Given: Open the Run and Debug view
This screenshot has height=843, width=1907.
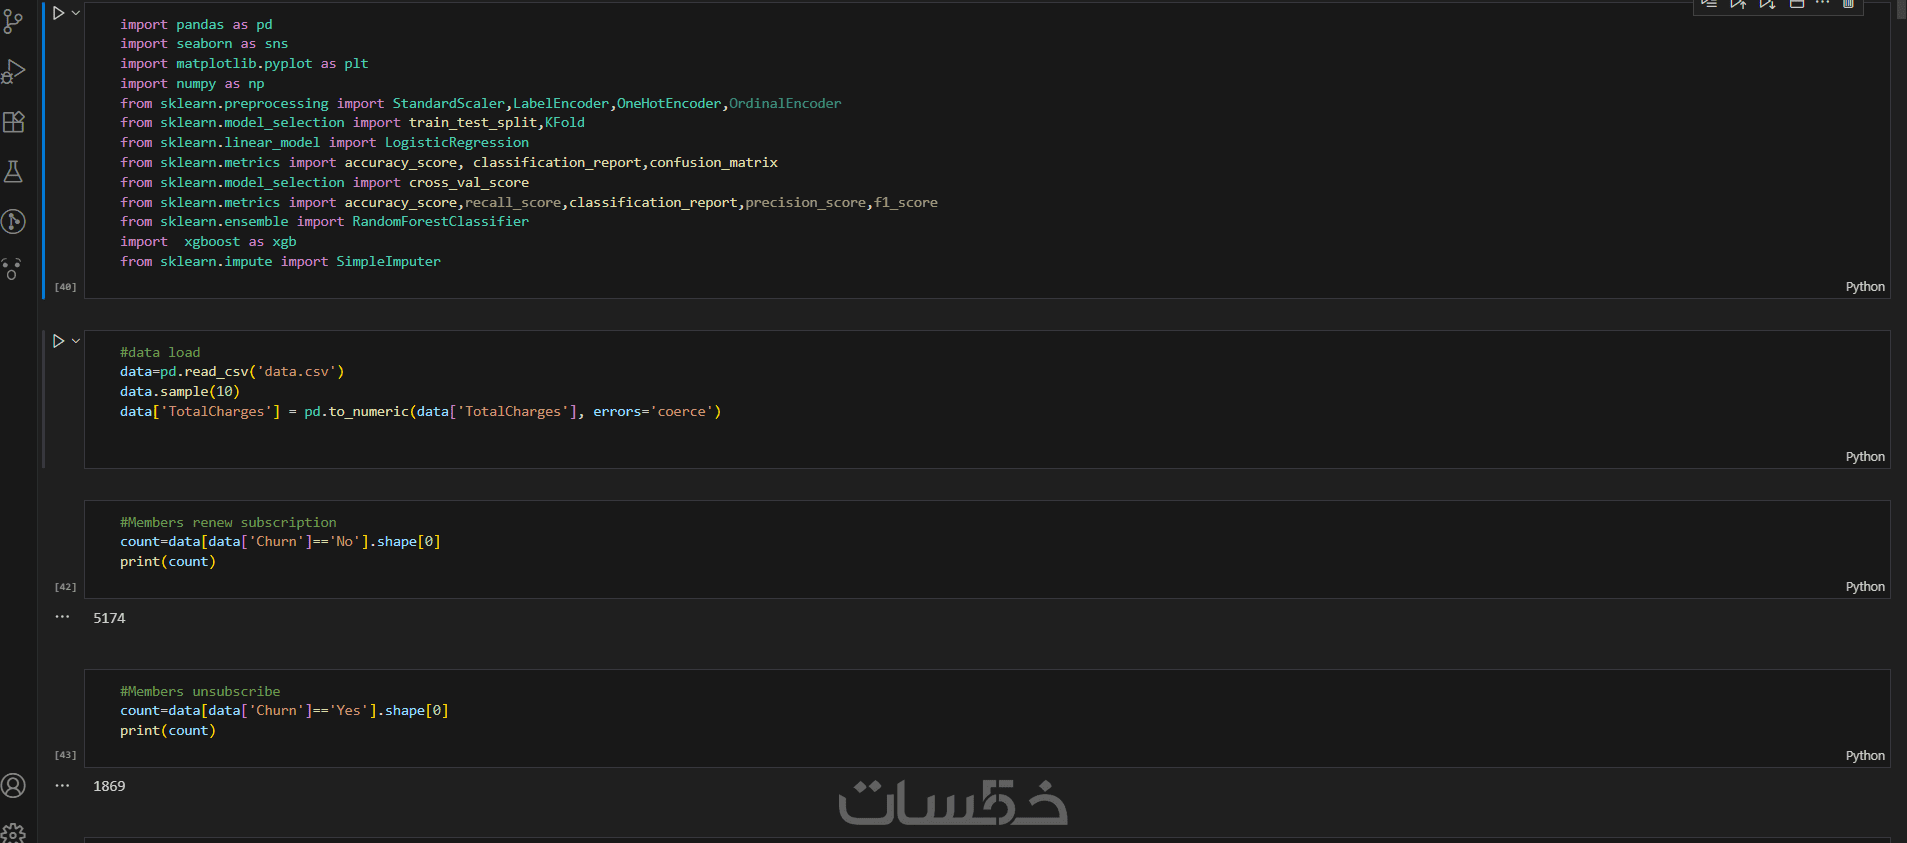Looking at the screenshot, I should (13, 72).
